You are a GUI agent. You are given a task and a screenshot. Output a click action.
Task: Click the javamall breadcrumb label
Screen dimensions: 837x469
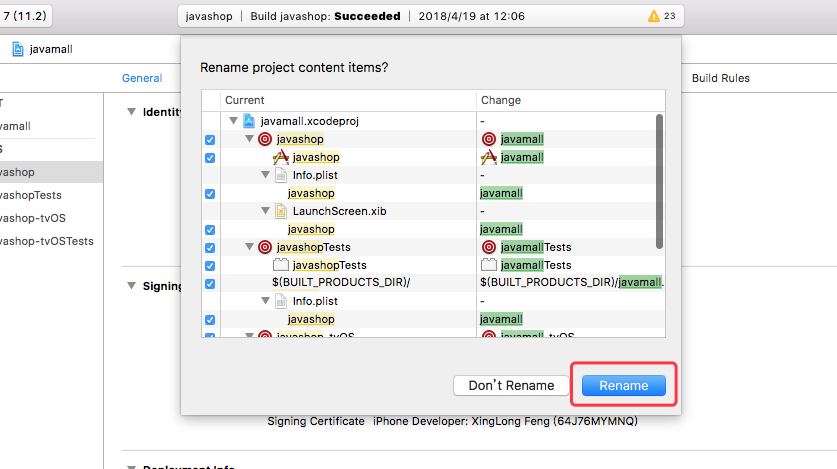pyautogui.click(x=51, y=49)
